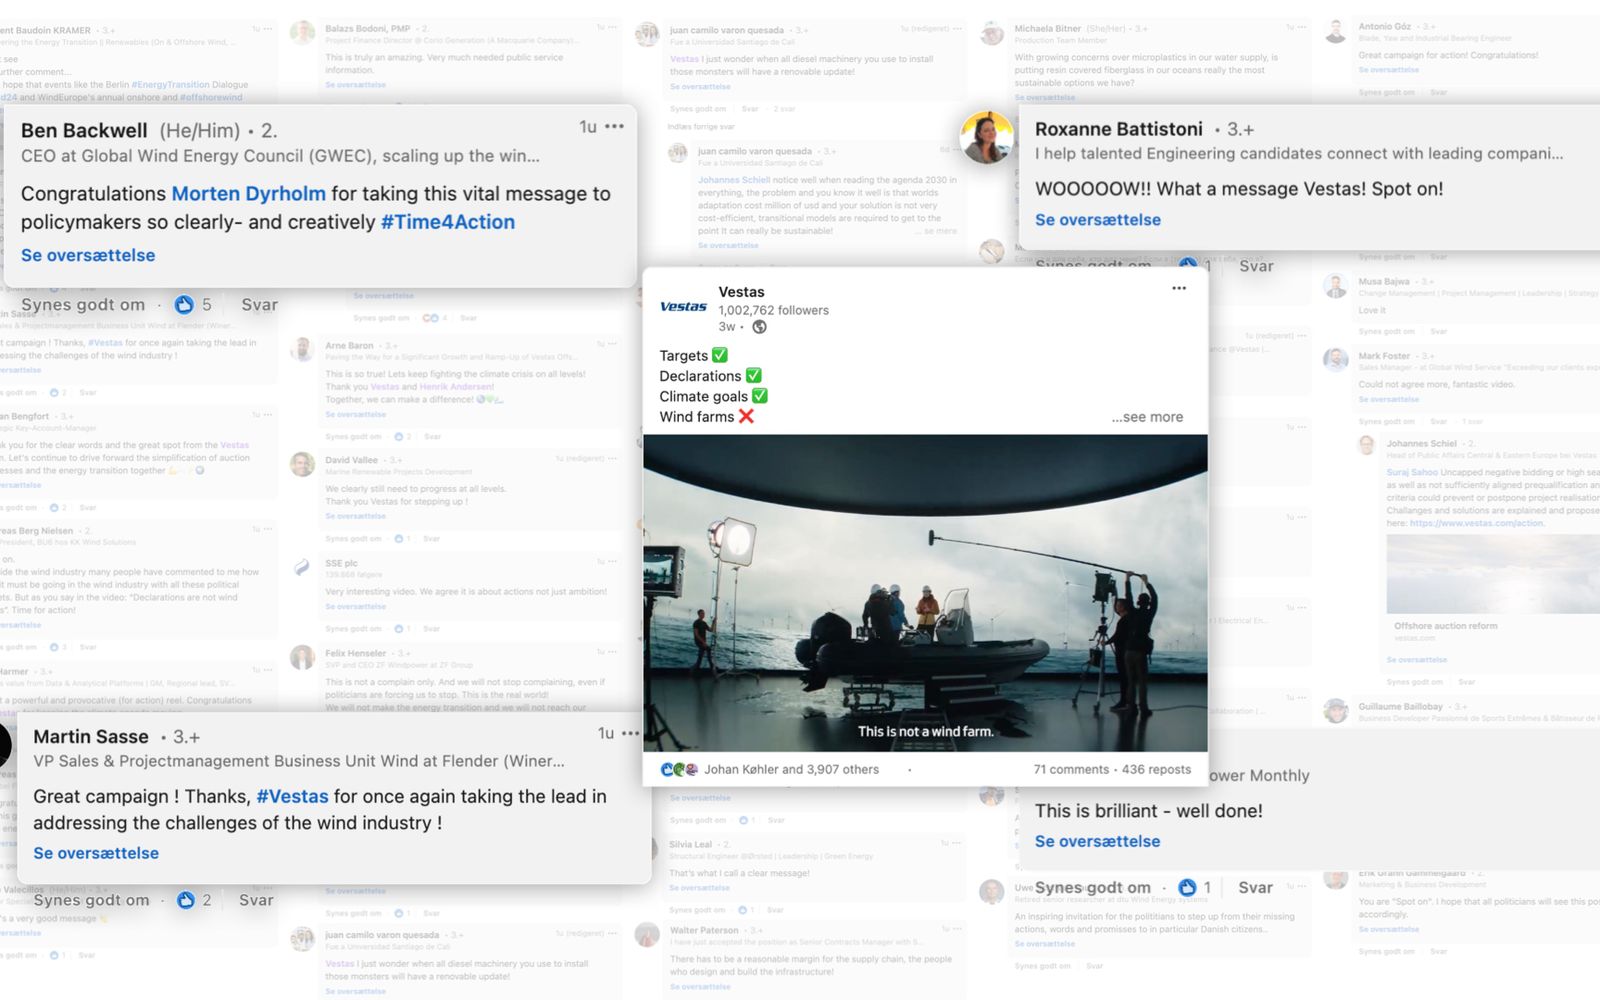1600x1000 pixels.
Task: Click 'Se oversættelse' under 'This is brilliant' comment
Action: pos(1098,841)
